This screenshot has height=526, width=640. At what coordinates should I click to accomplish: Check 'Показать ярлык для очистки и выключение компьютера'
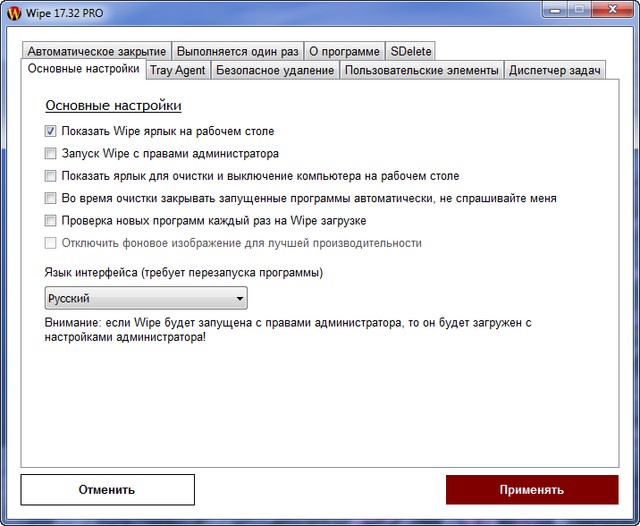[51, 176]
